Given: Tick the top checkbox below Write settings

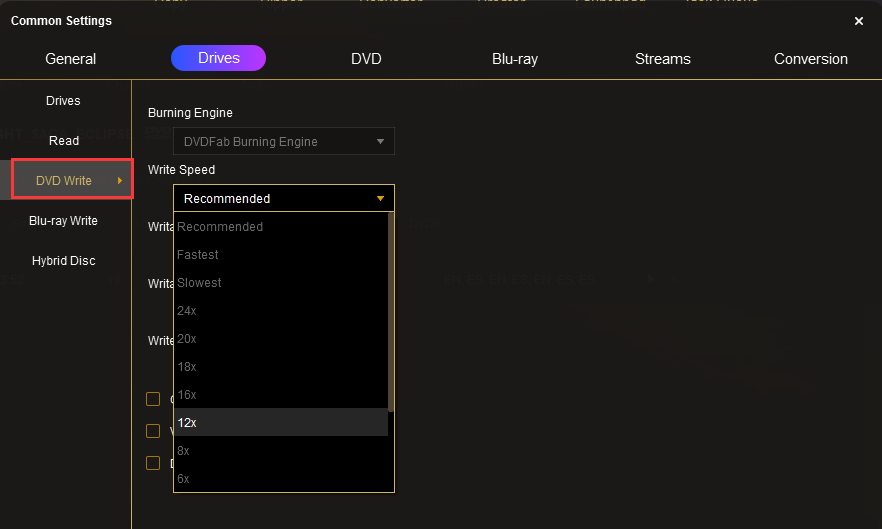Looking at the screenshot, I should click(x=153, y=399).
